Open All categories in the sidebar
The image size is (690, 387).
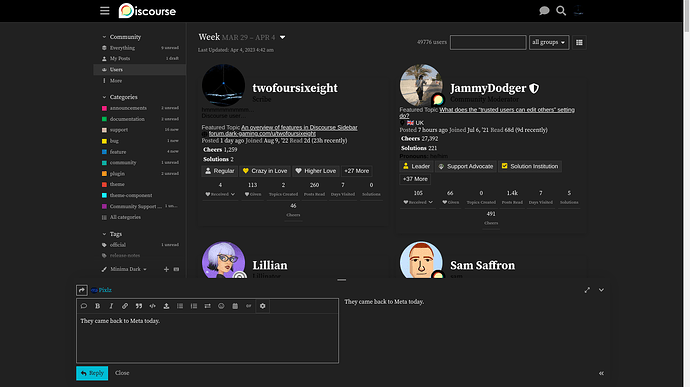(x=140, y=217)
